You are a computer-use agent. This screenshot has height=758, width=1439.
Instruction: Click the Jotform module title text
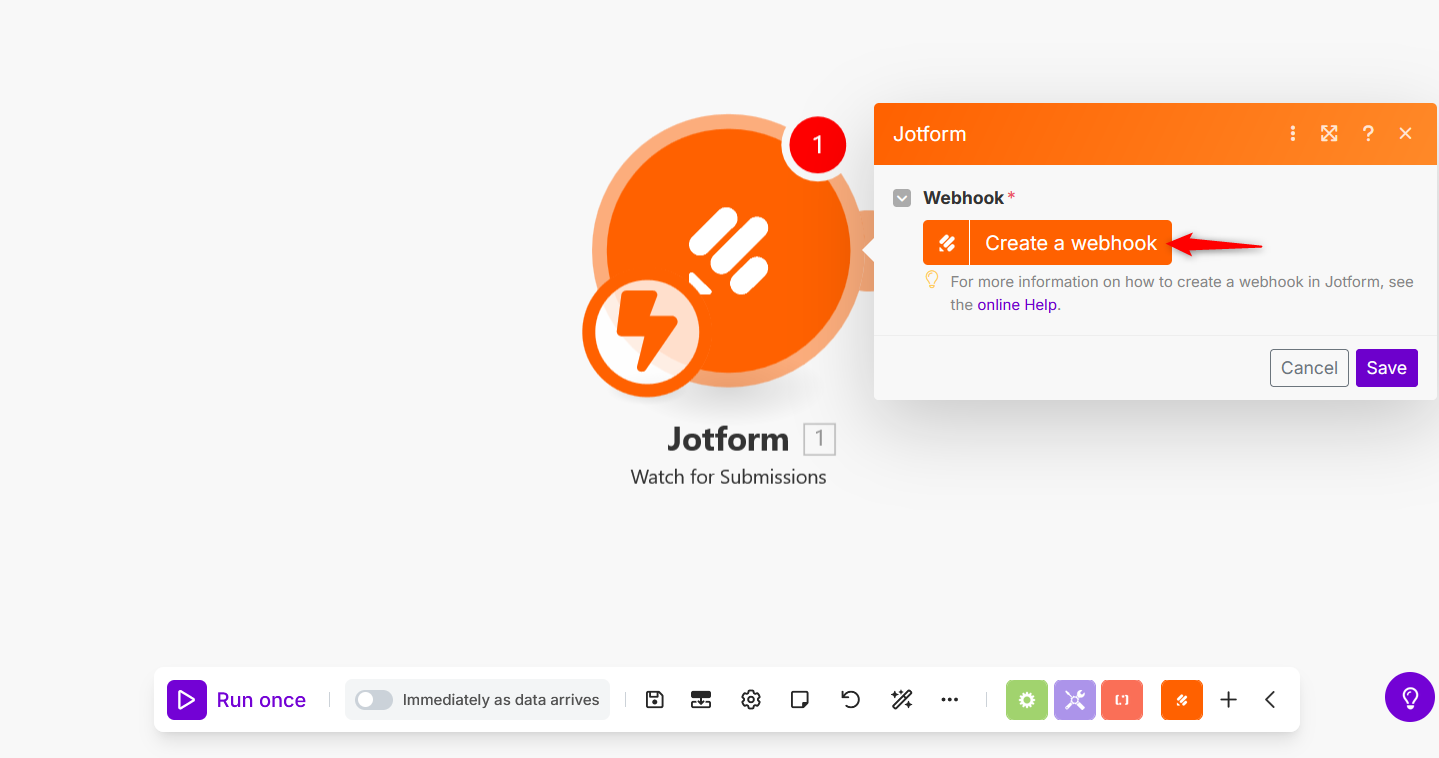click(728, 439)
